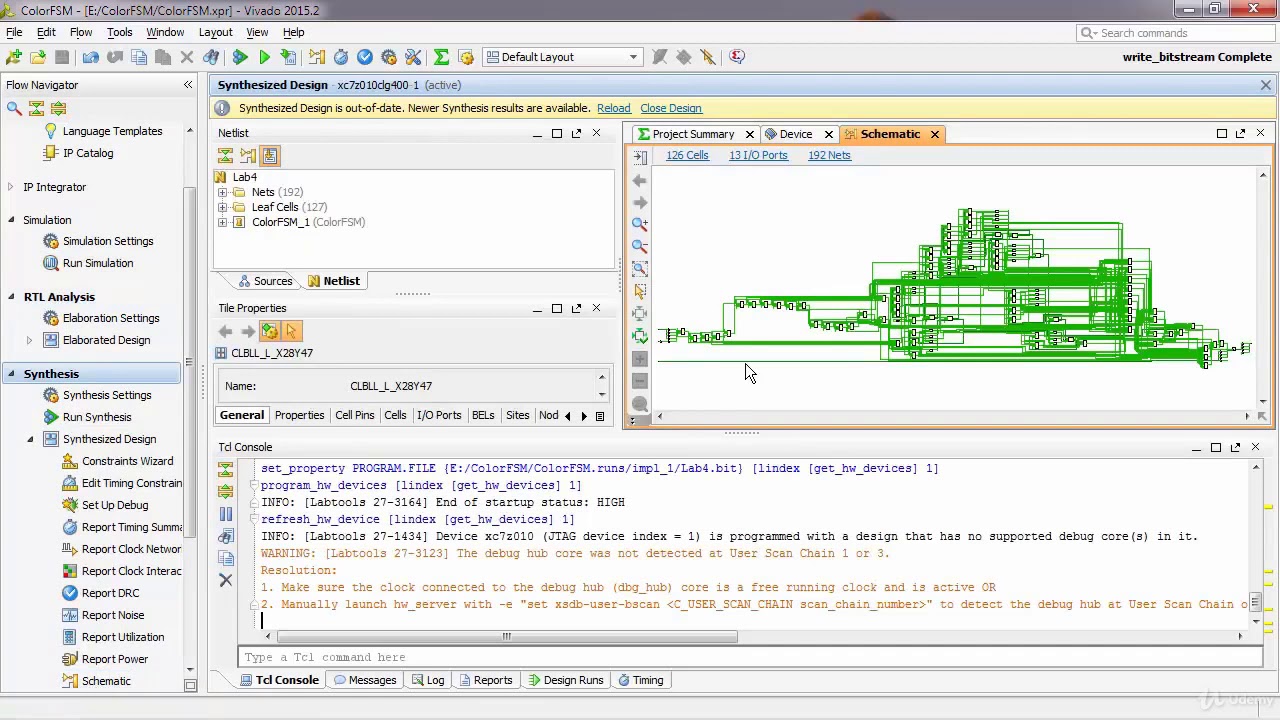The height and width of the screenshot is (720, 1280).
Task: Open the Design Runs tab
Action: pyautogui.click(x=565, y=680)
